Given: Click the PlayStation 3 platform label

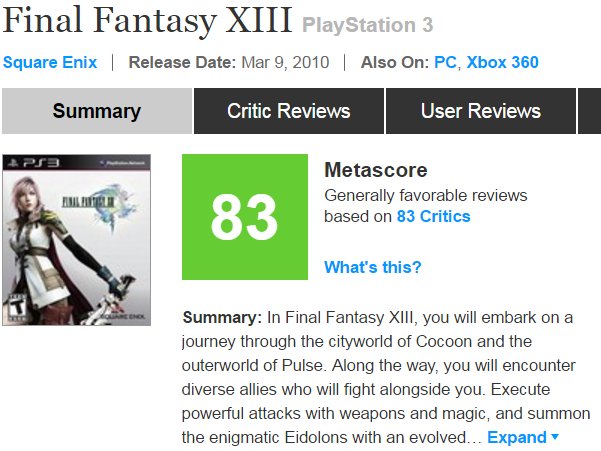Looking at the screenshot, I should 368,24.
